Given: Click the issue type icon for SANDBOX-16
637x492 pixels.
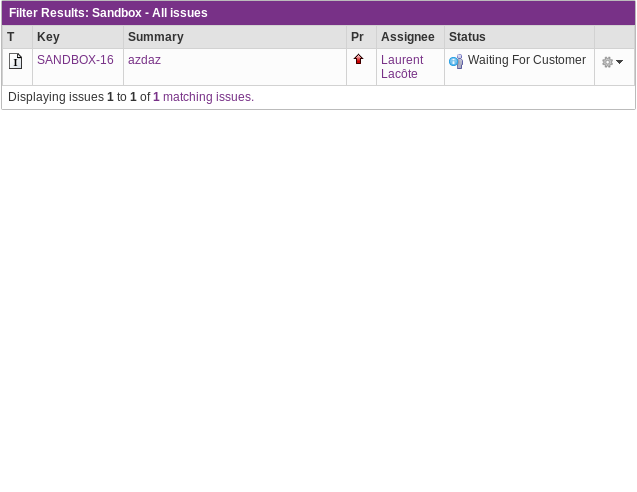Looking at the screenshot, I should coord(16,61).
